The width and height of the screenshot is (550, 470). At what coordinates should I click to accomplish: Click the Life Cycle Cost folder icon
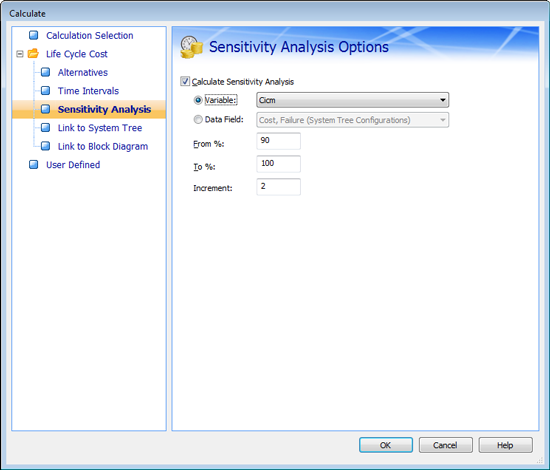click(x=33, y=53)
